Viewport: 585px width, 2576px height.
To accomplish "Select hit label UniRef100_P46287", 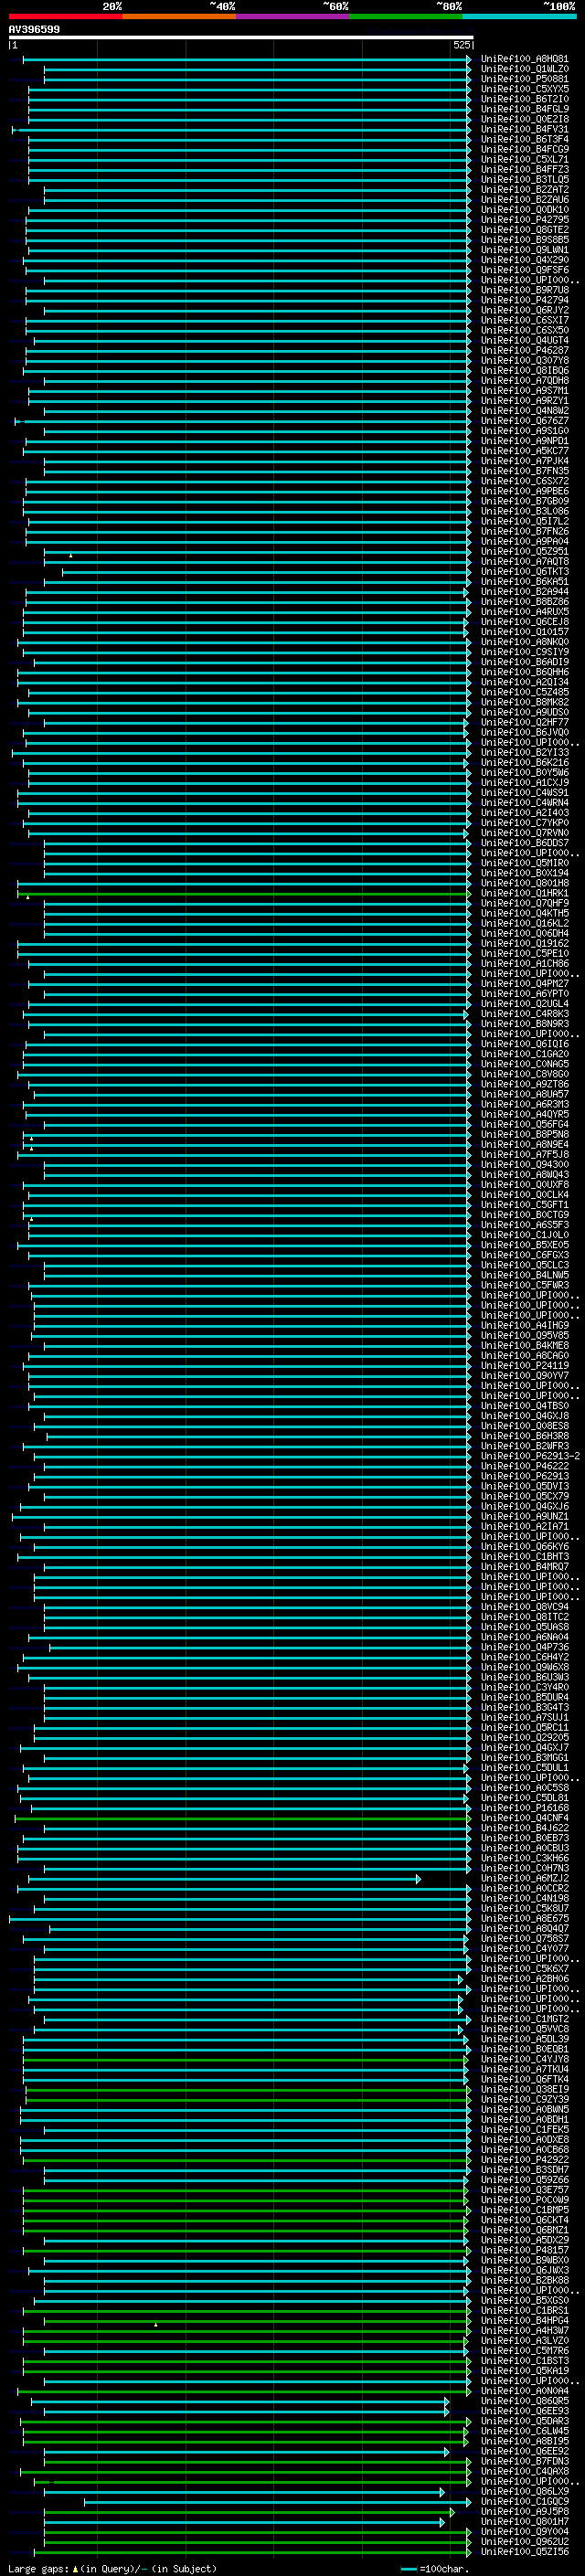I will coord(524,350).
